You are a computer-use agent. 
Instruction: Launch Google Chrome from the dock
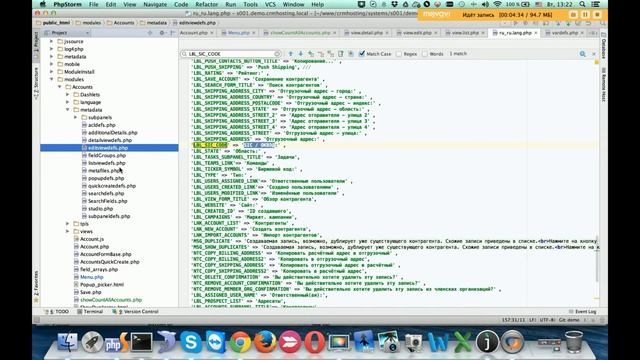[x=240, y=341]
